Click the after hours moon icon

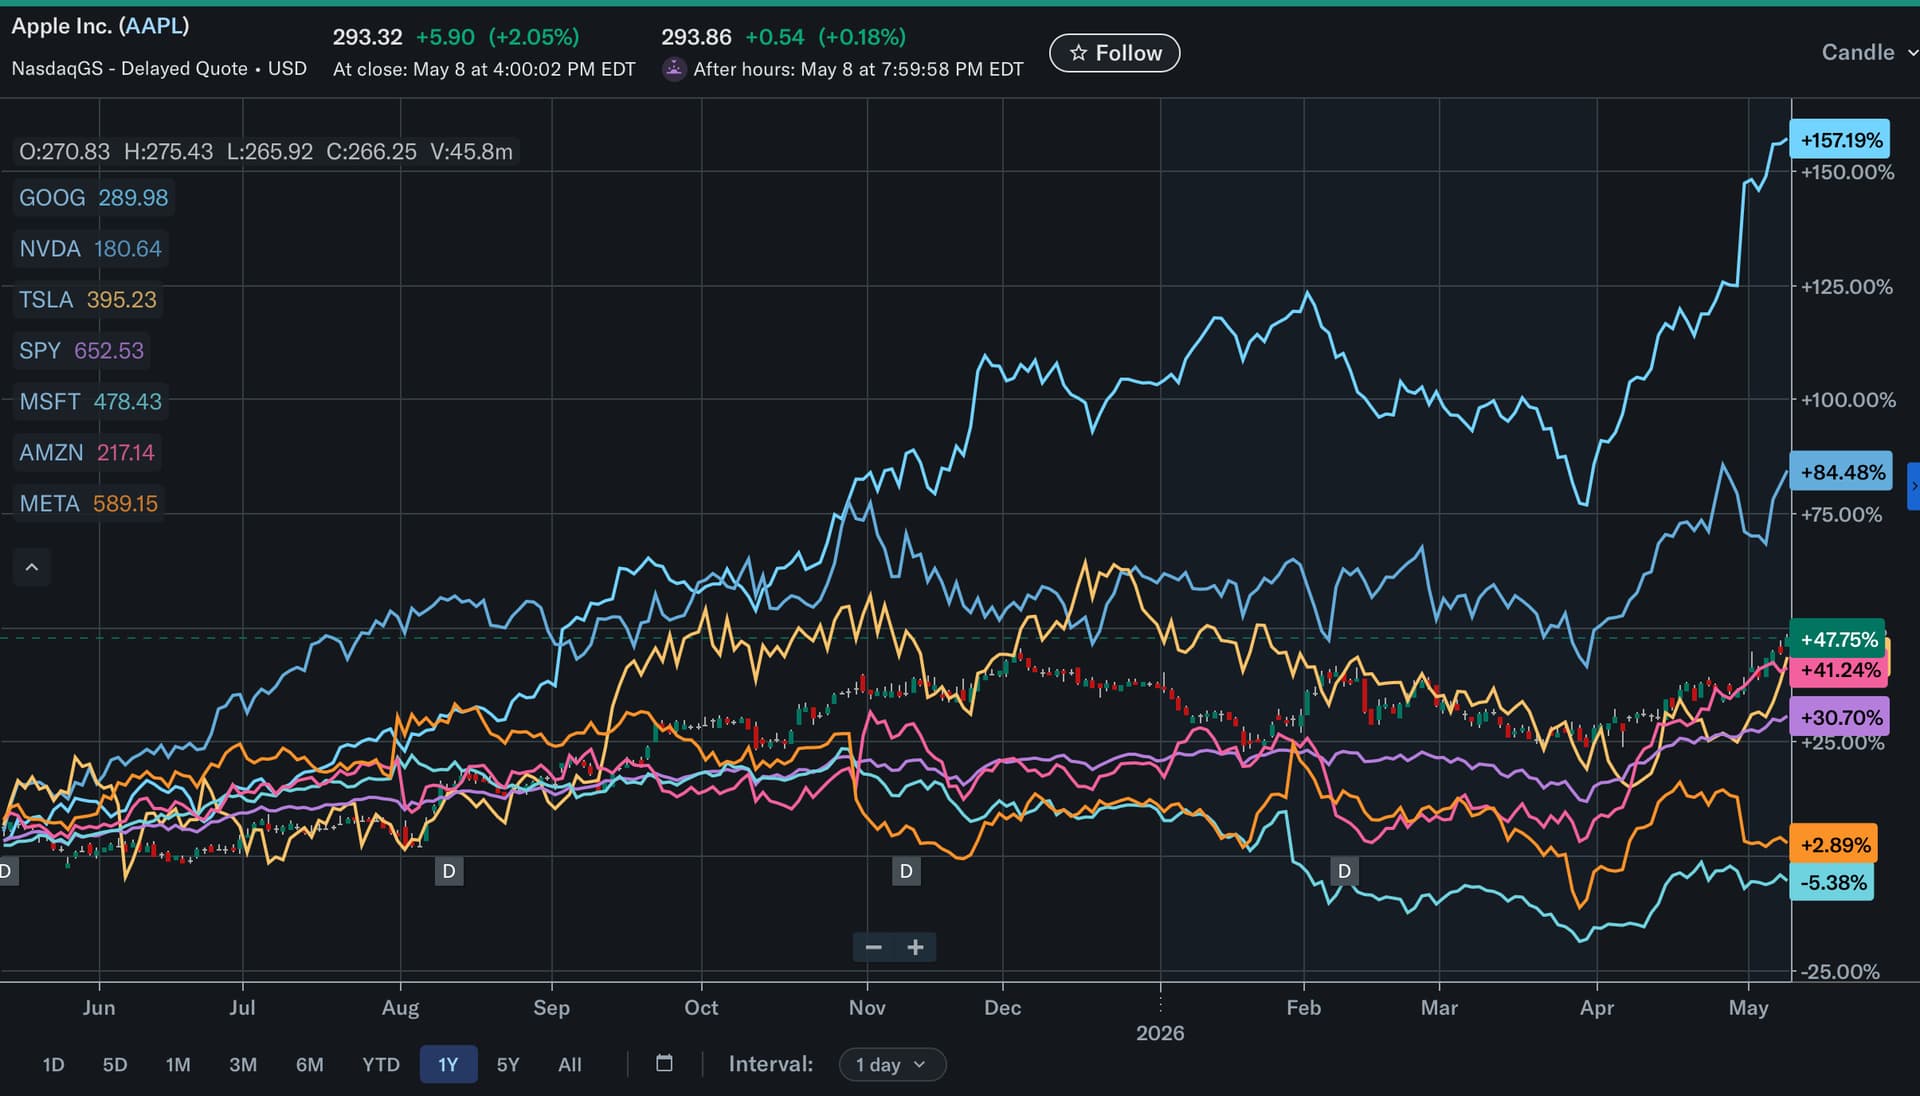(x=674, y=69)
